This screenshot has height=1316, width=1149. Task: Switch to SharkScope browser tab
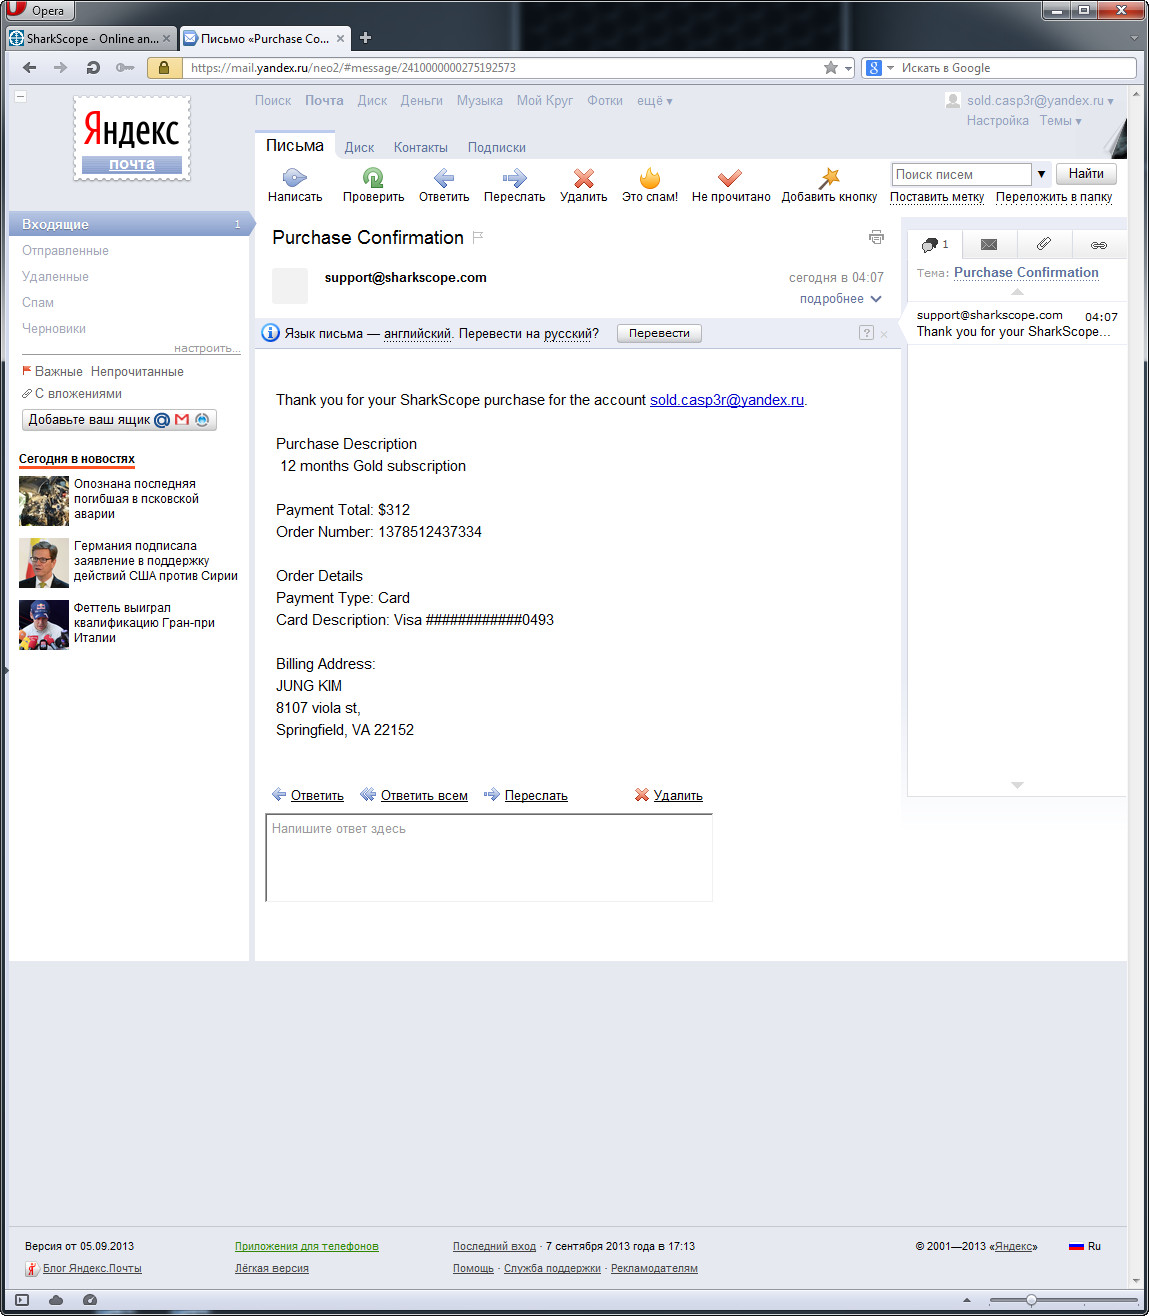(x=91, y=39)
